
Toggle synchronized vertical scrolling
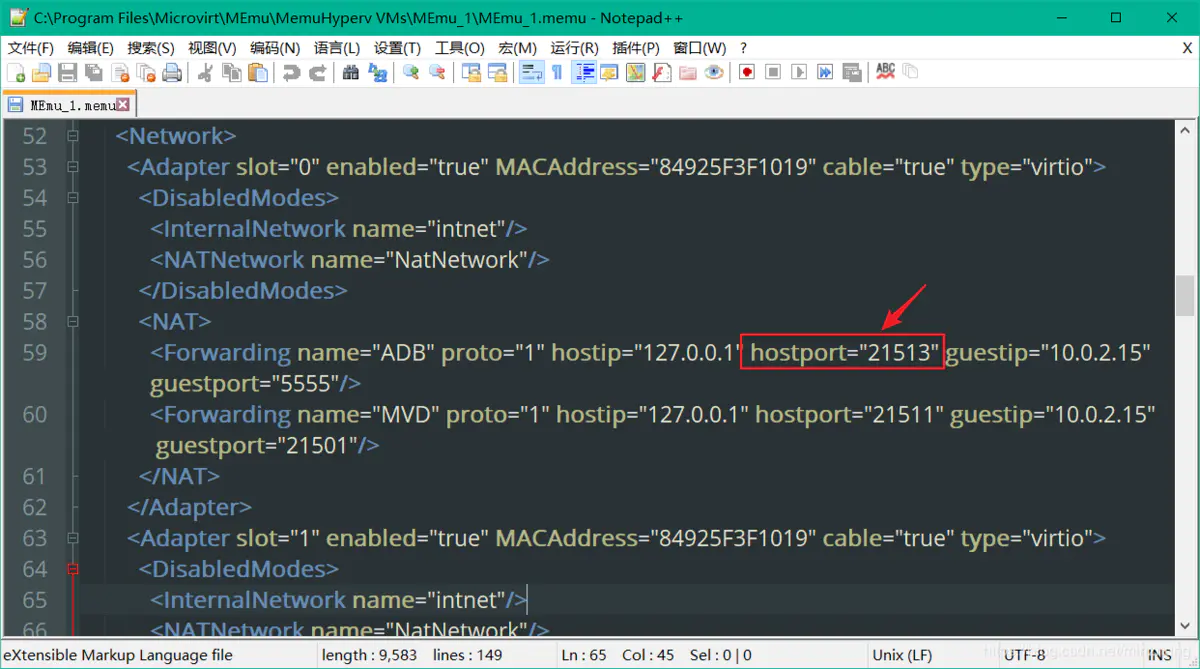[470, 72]
